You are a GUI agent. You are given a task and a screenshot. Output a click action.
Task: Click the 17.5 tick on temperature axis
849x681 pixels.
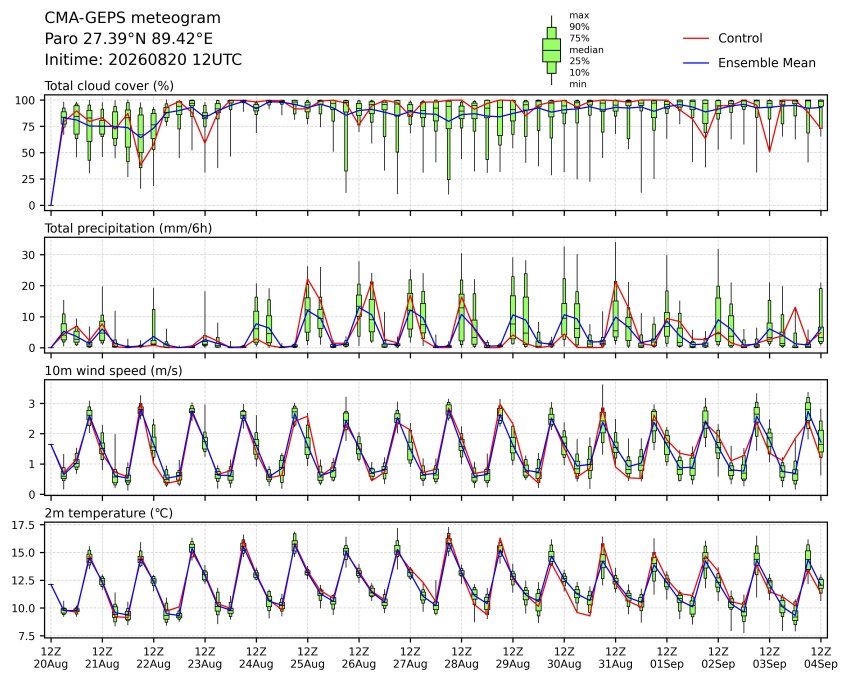click(x=22, y=526)
